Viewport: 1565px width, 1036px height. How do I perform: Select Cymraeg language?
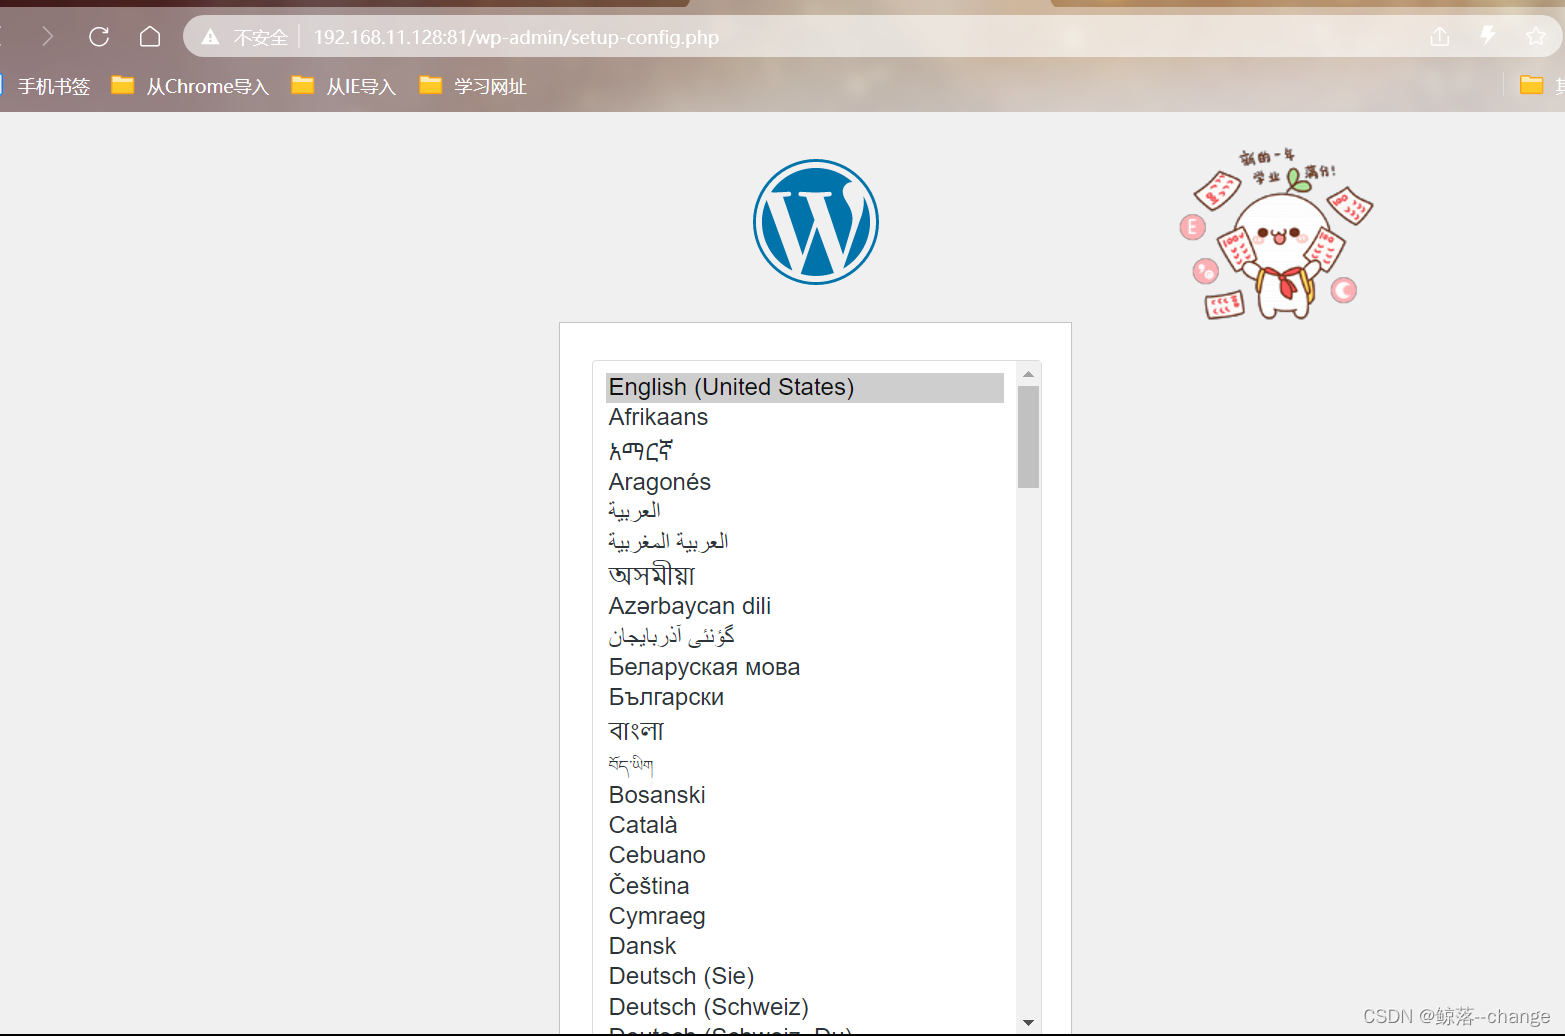tap(805, 916)
